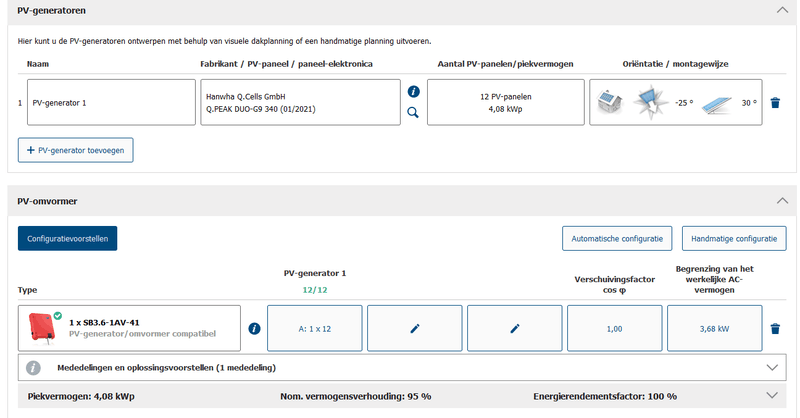Collapse the PV-omvormer section
The height and width of the screenshot is (418, 800).
point(782,201)
